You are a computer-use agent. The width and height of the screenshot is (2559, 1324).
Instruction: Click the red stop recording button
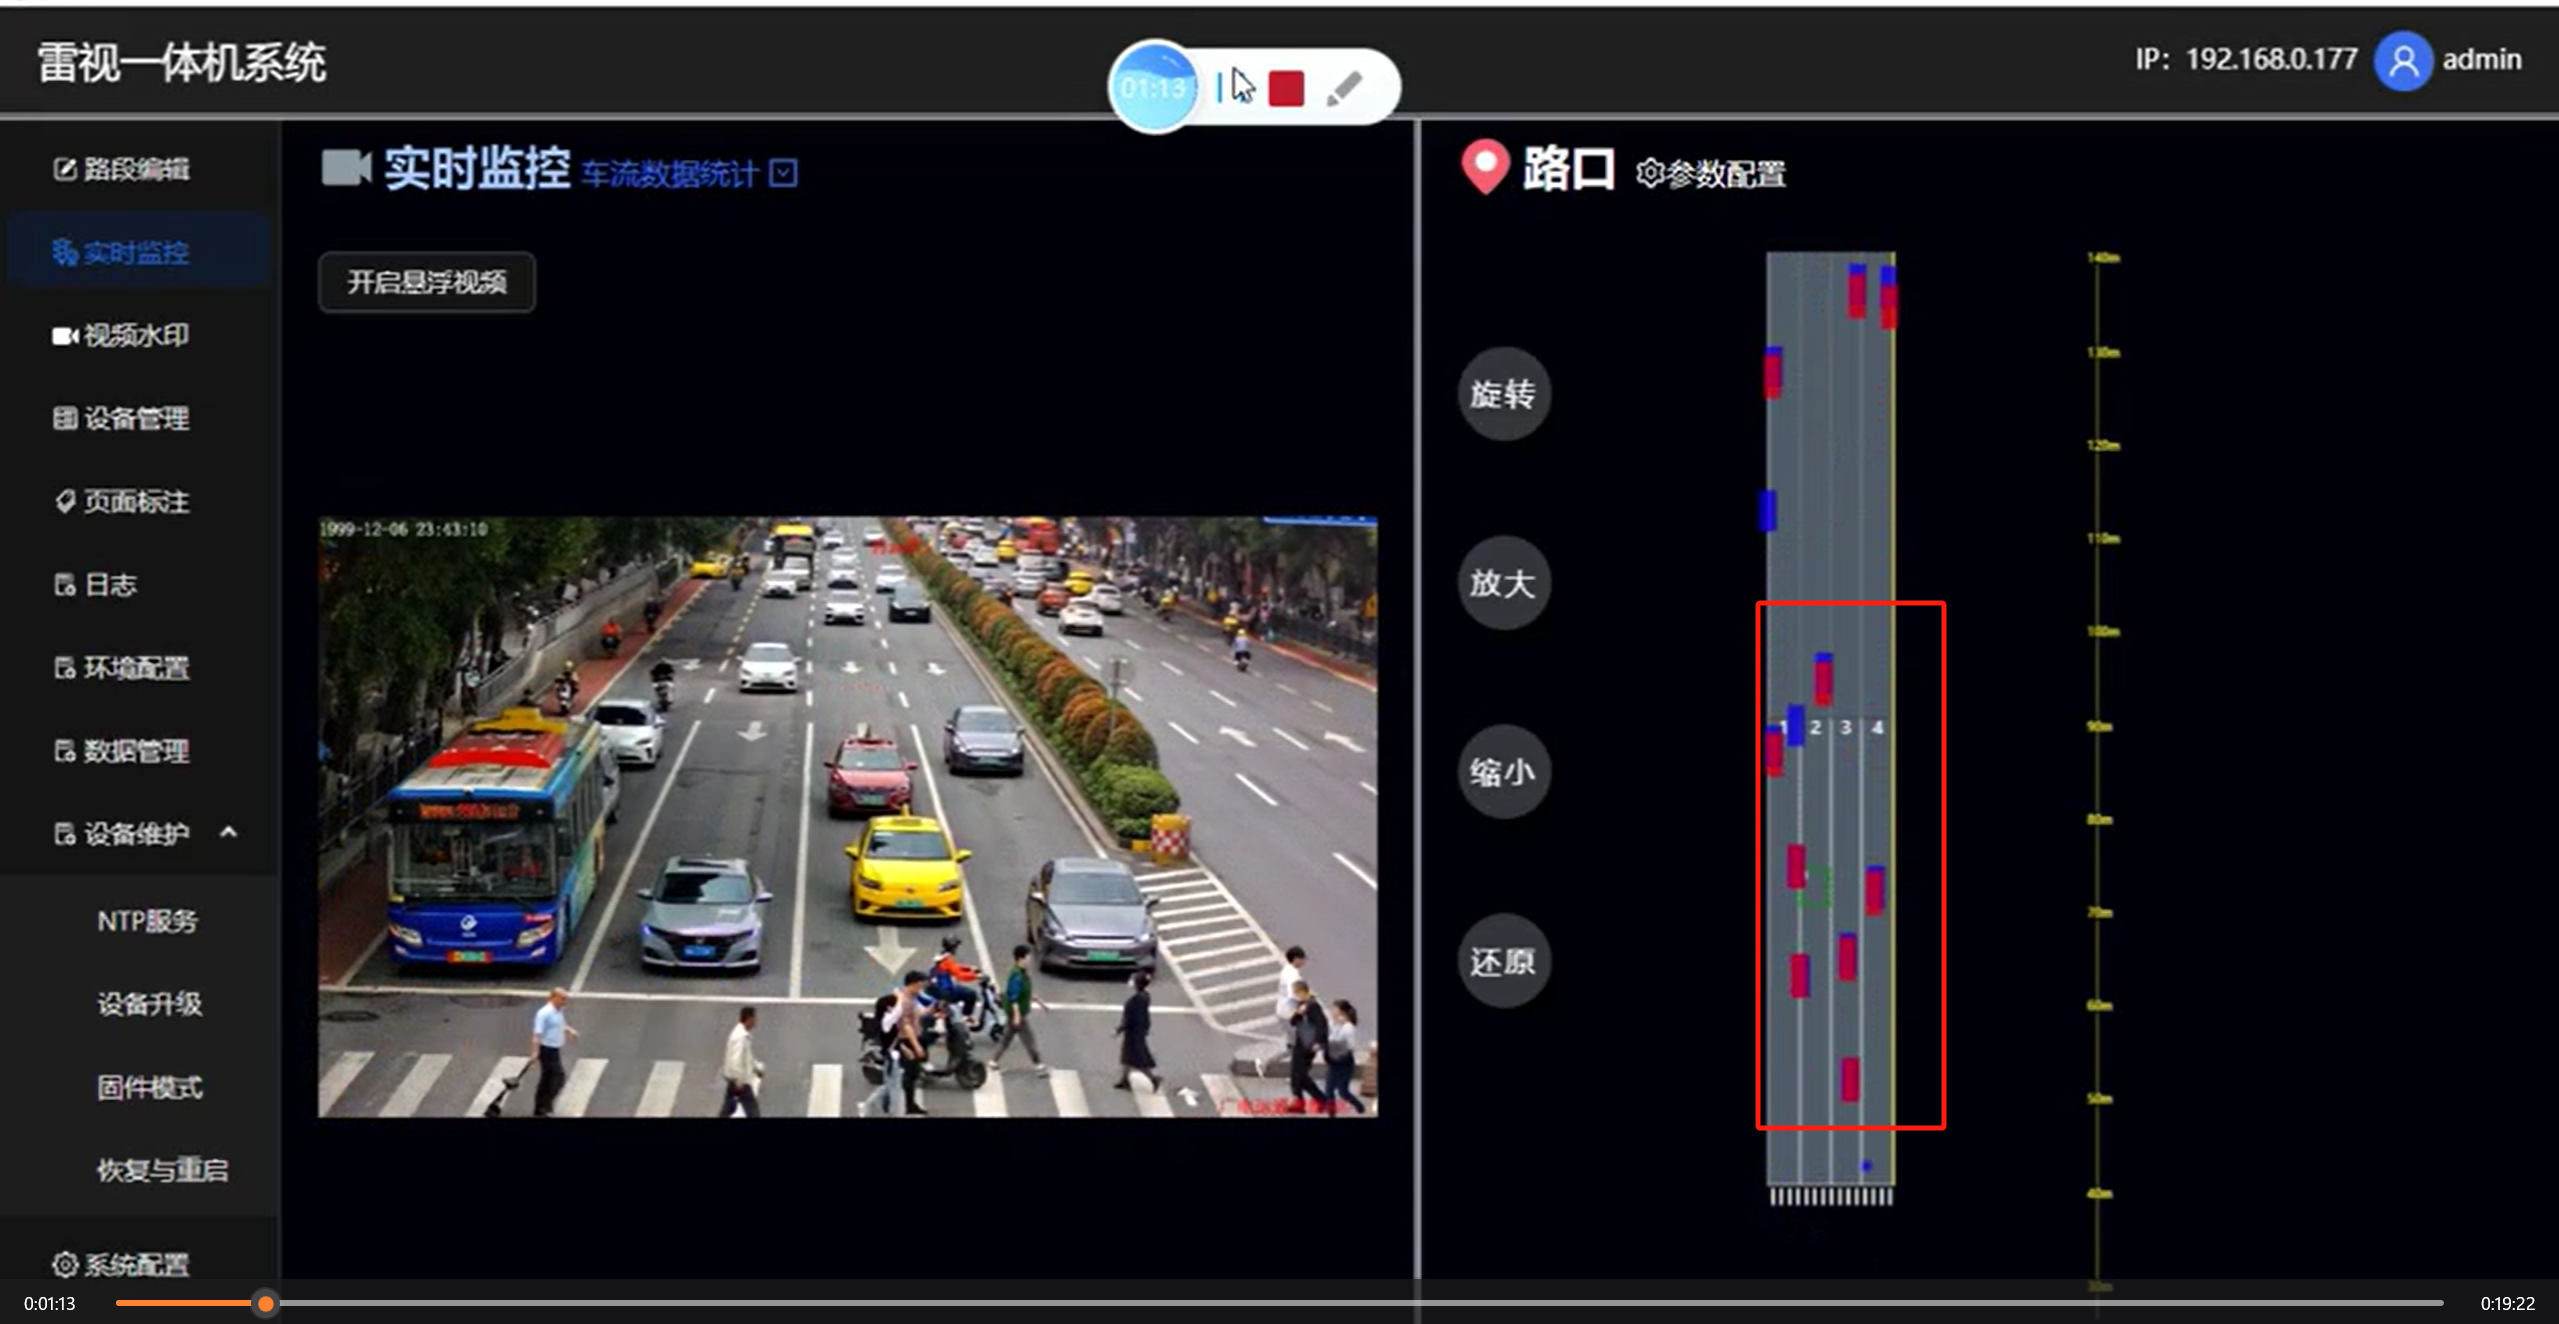pyautogui.click(x=1286, y=88)
